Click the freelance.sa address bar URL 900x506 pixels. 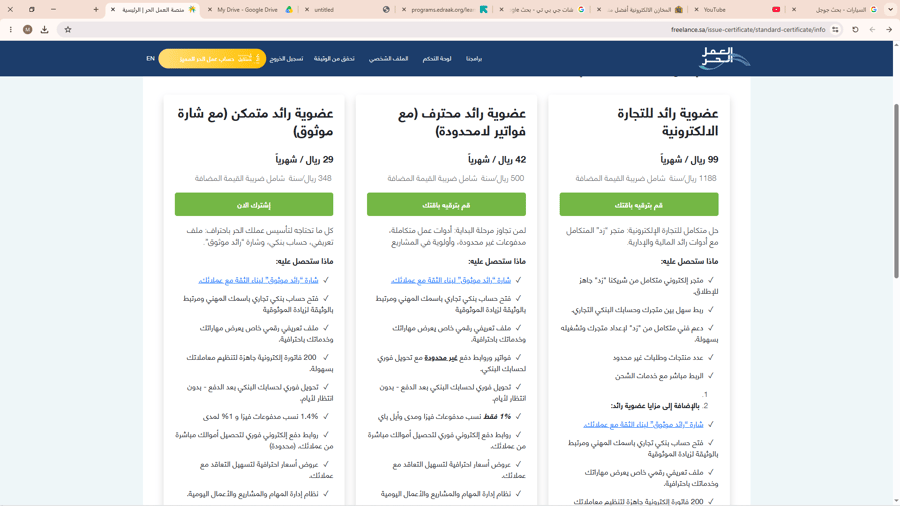(748, 29)
